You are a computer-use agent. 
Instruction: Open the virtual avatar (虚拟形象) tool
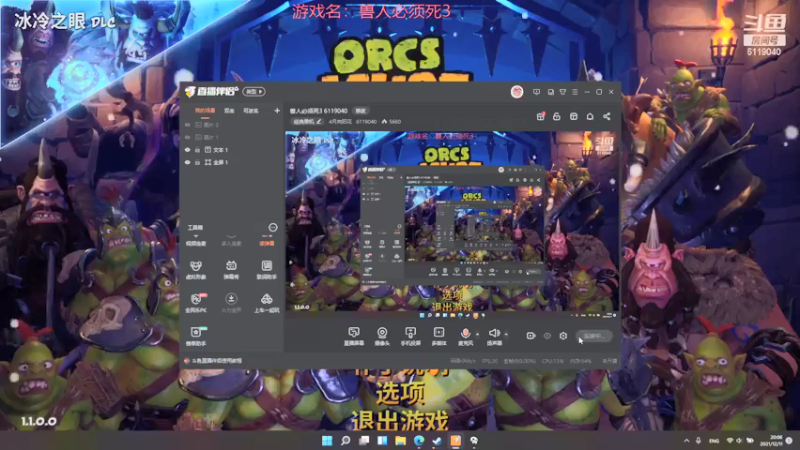pos(195,270)
